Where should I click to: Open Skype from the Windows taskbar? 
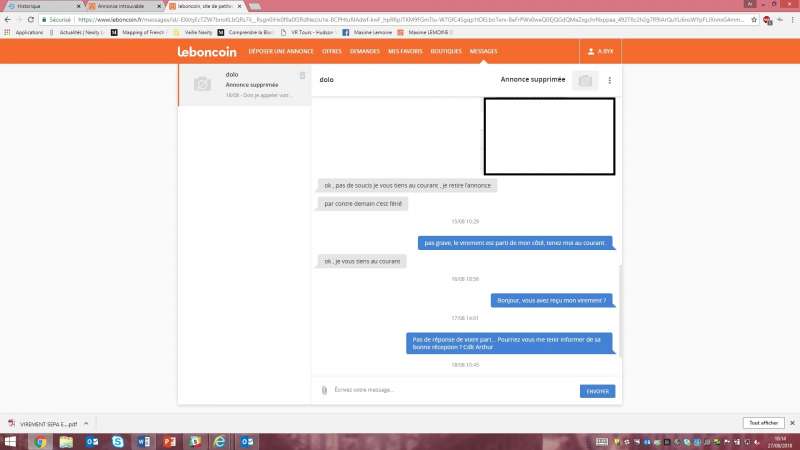[x=118, y=441]
